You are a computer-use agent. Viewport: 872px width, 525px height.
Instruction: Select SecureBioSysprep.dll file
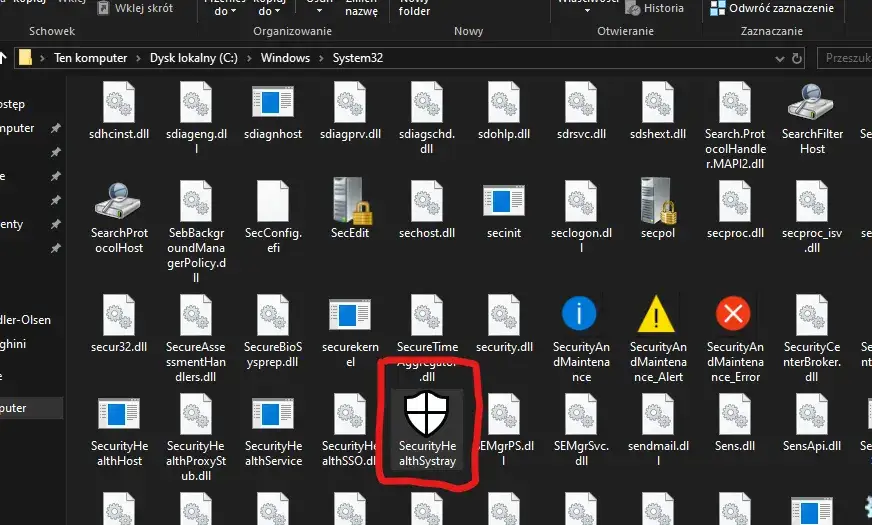(273, 331)
